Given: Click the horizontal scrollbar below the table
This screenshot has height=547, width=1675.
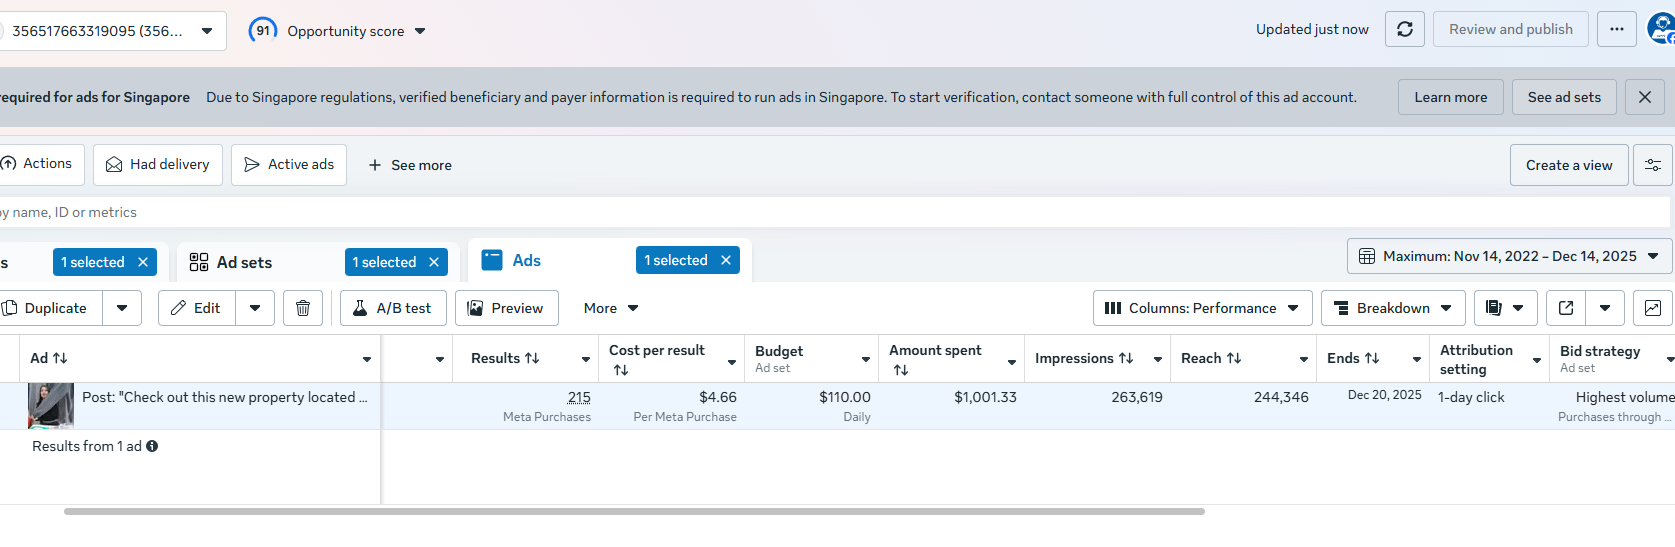Looking at the screenshot, I should (634, 511).
